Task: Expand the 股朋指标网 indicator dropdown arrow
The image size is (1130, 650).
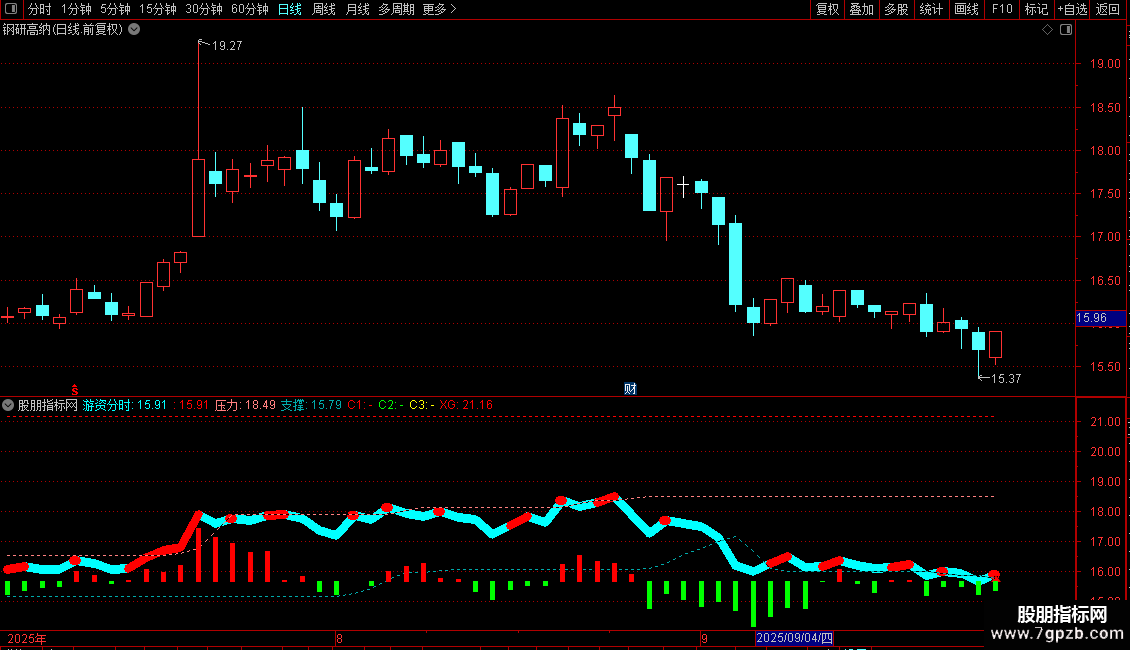Action: coord(8,405)
